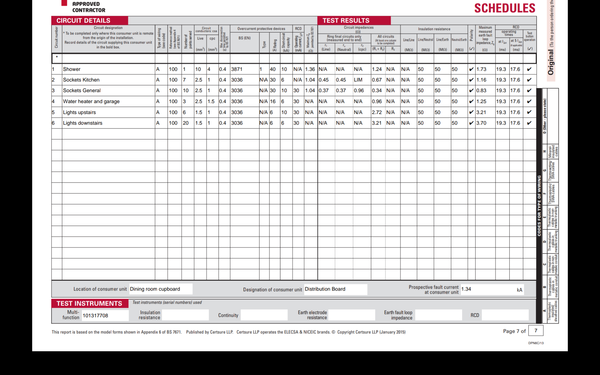The width and height of the screenshot is (600, 375).
Task: Click the BS EN value '3871'
Action: [x=237, y=69]
